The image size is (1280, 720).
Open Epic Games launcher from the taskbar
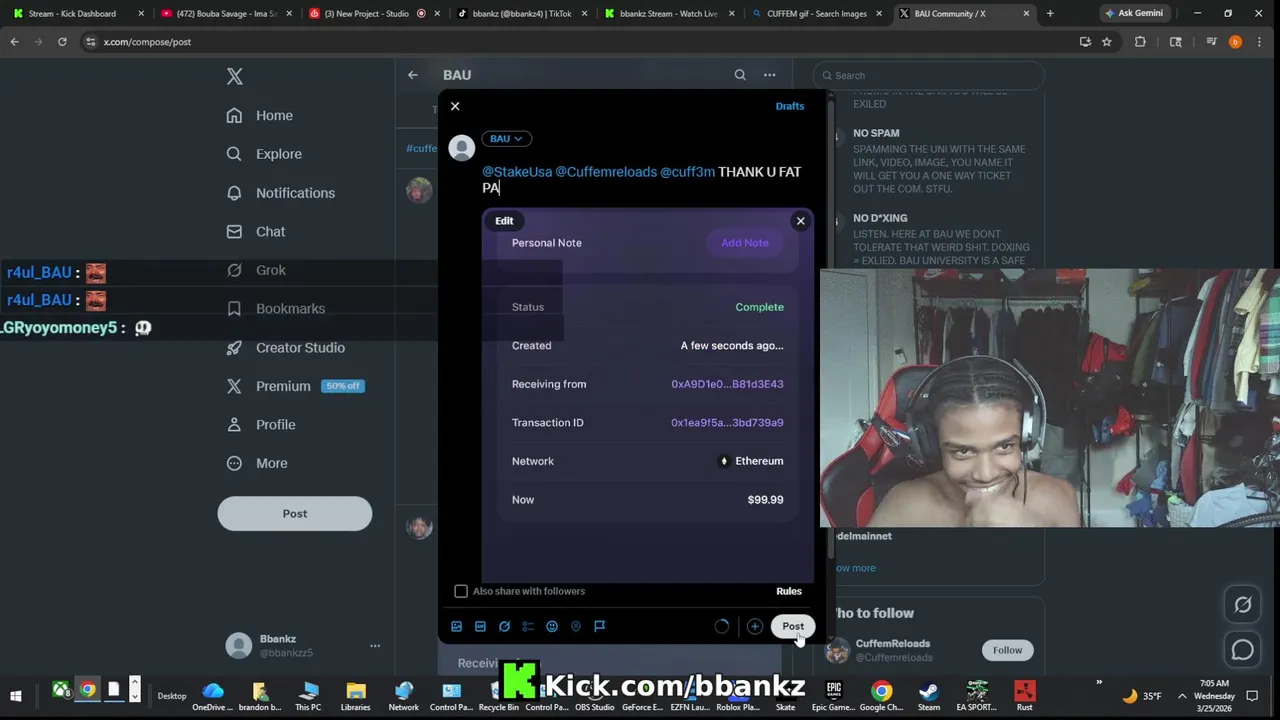834,695
